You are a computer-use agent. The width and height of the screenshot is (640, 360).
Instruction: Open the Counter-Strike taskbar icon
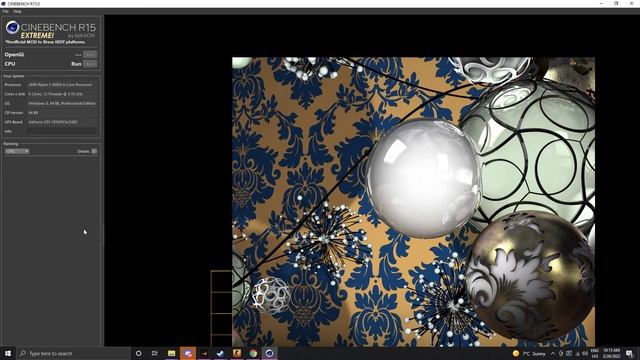(237, 353)
